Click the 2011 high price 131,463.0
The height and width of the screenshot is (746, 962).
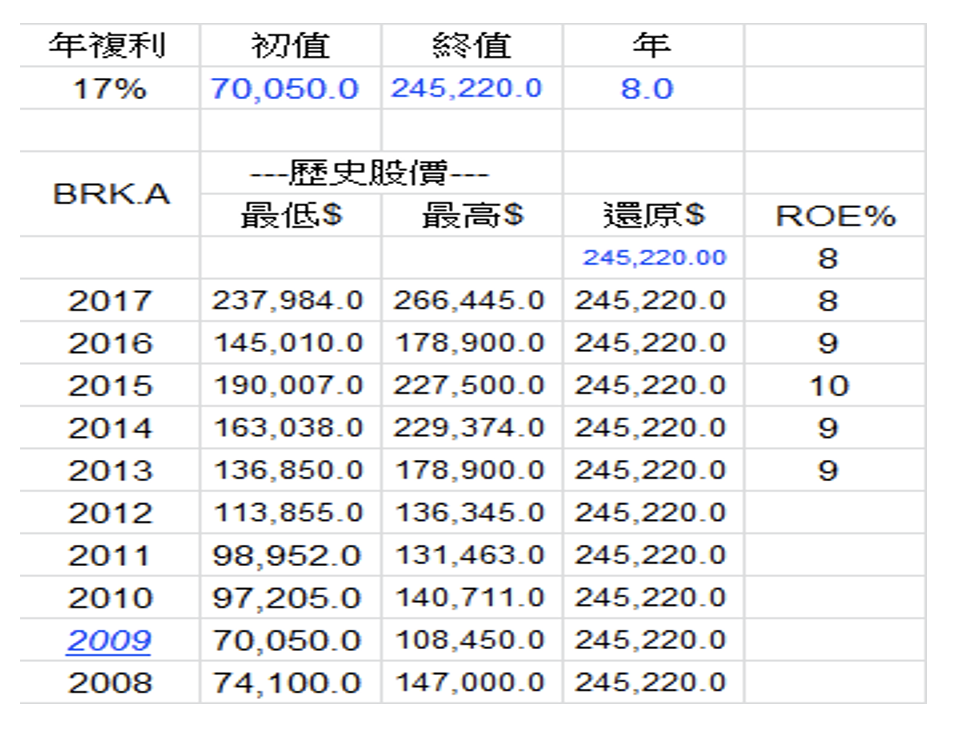click(469, 555)
